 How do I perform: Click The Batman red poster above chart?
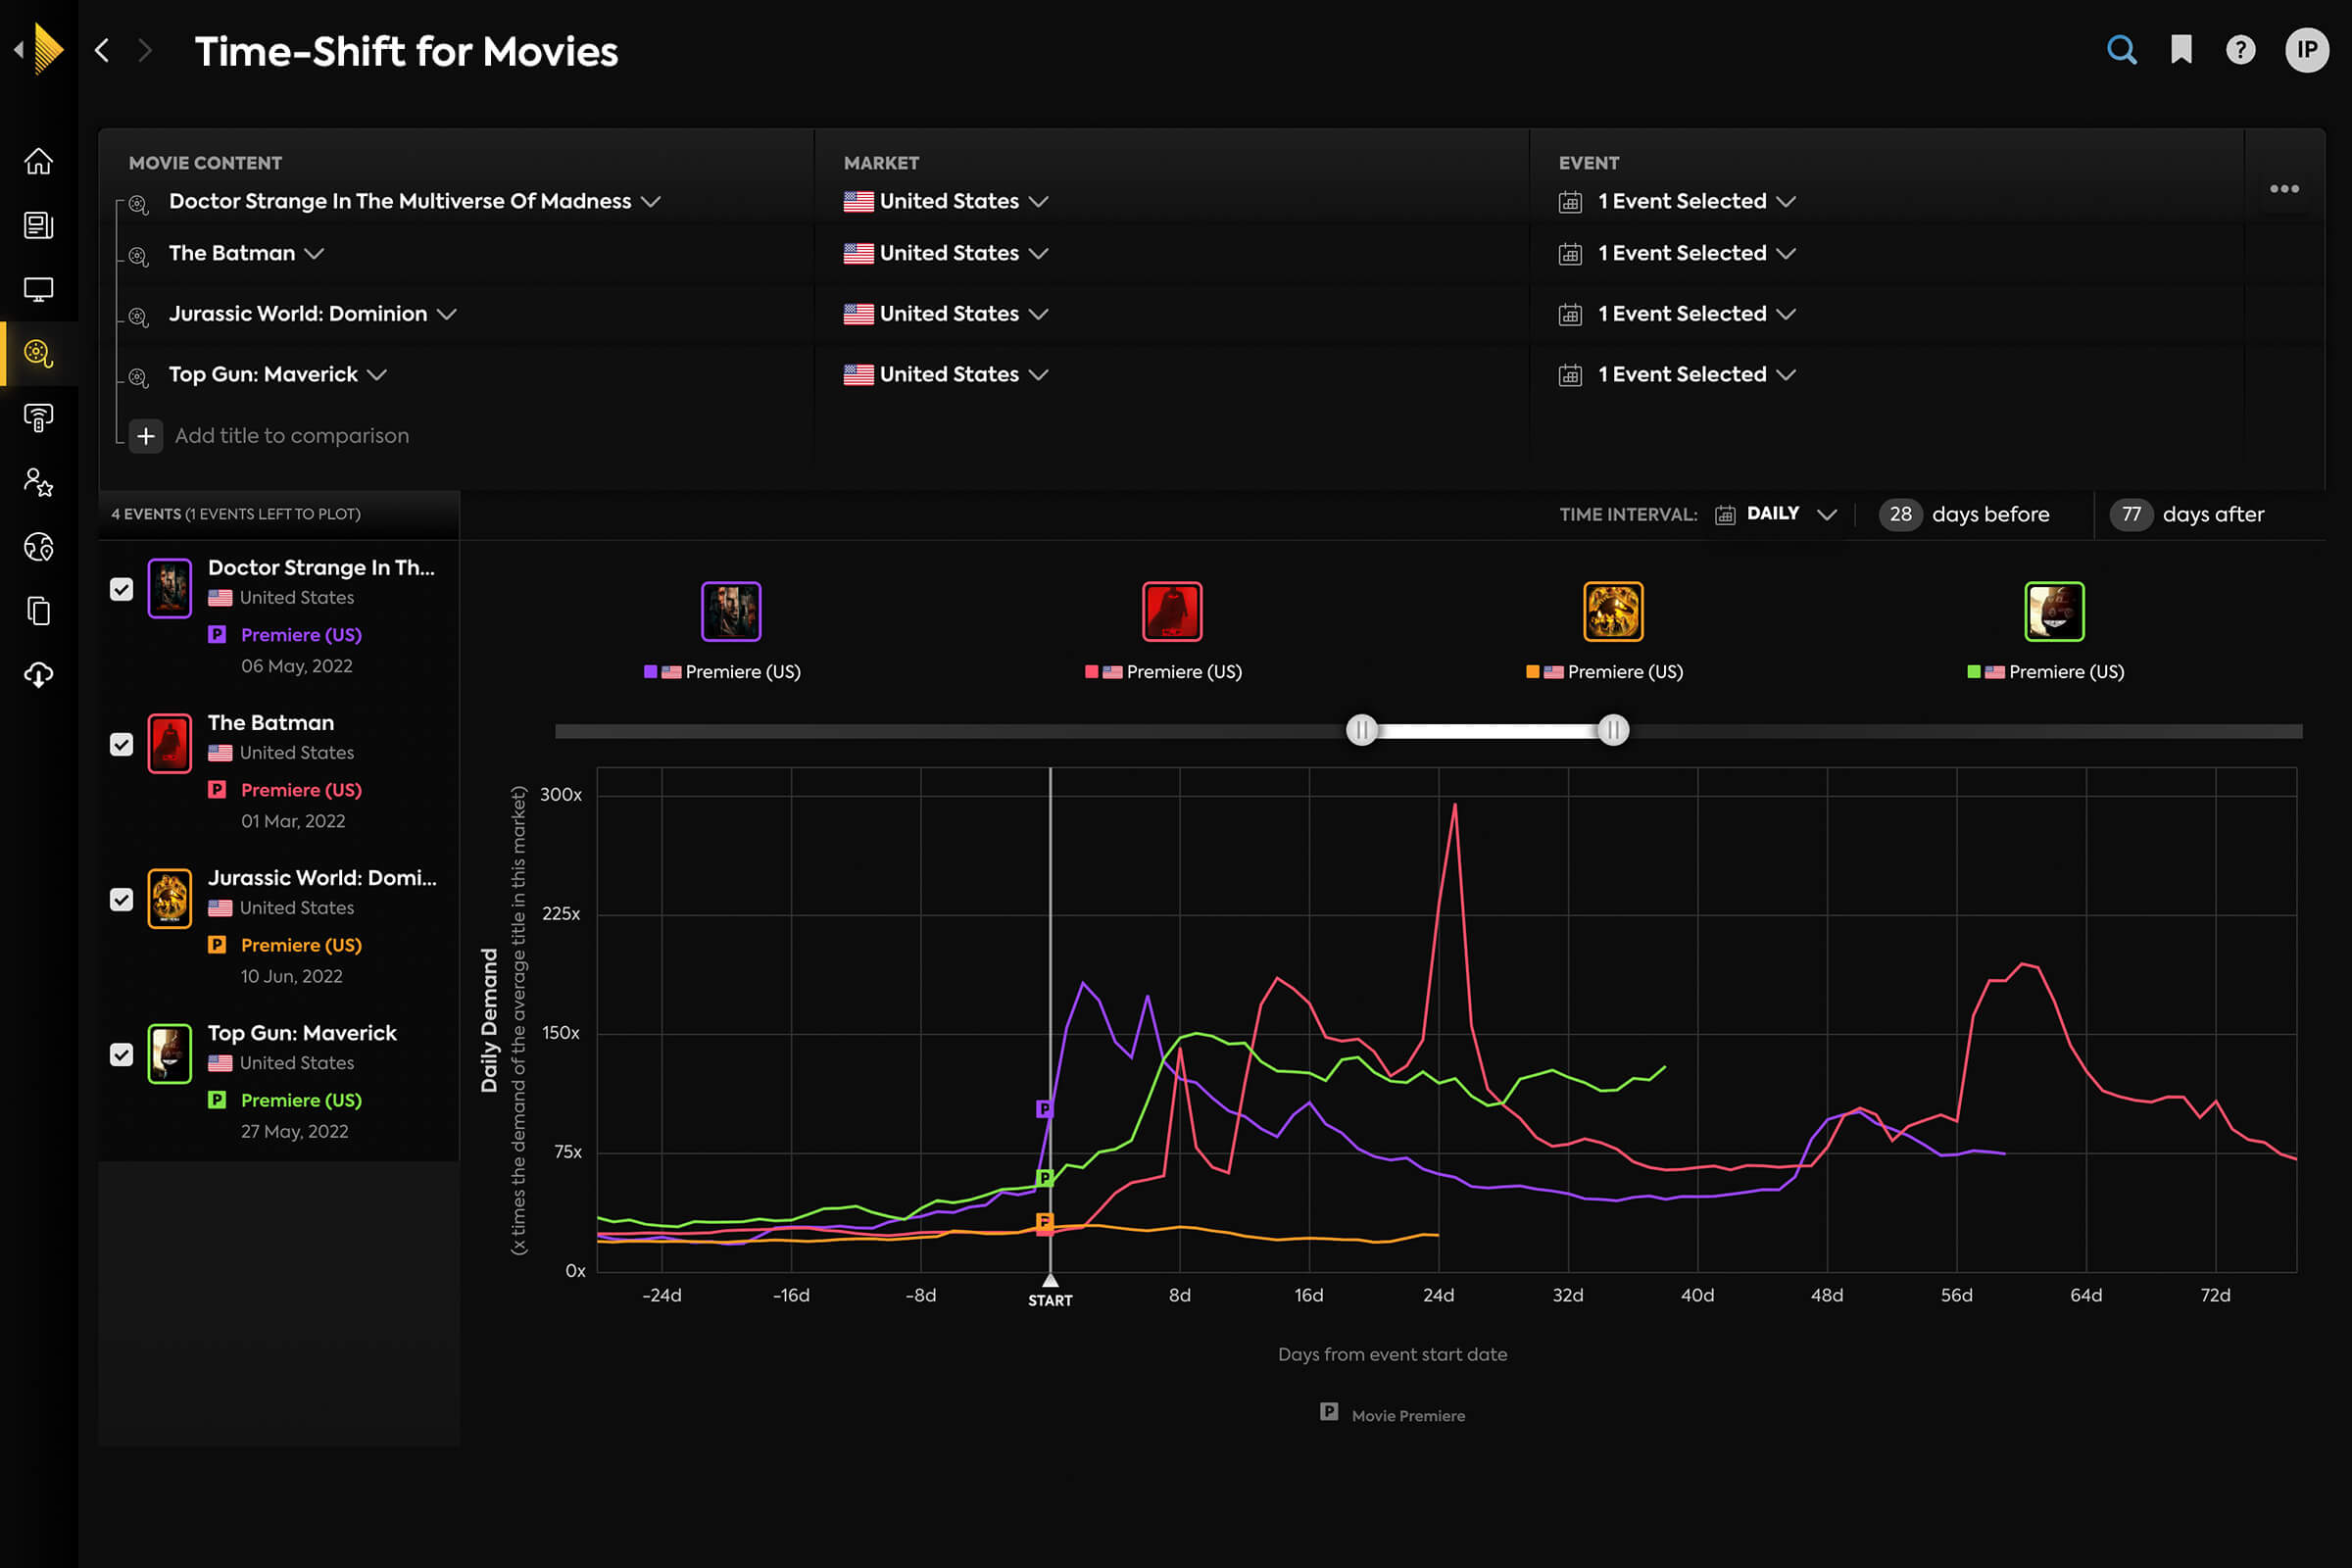[1172, 611]
